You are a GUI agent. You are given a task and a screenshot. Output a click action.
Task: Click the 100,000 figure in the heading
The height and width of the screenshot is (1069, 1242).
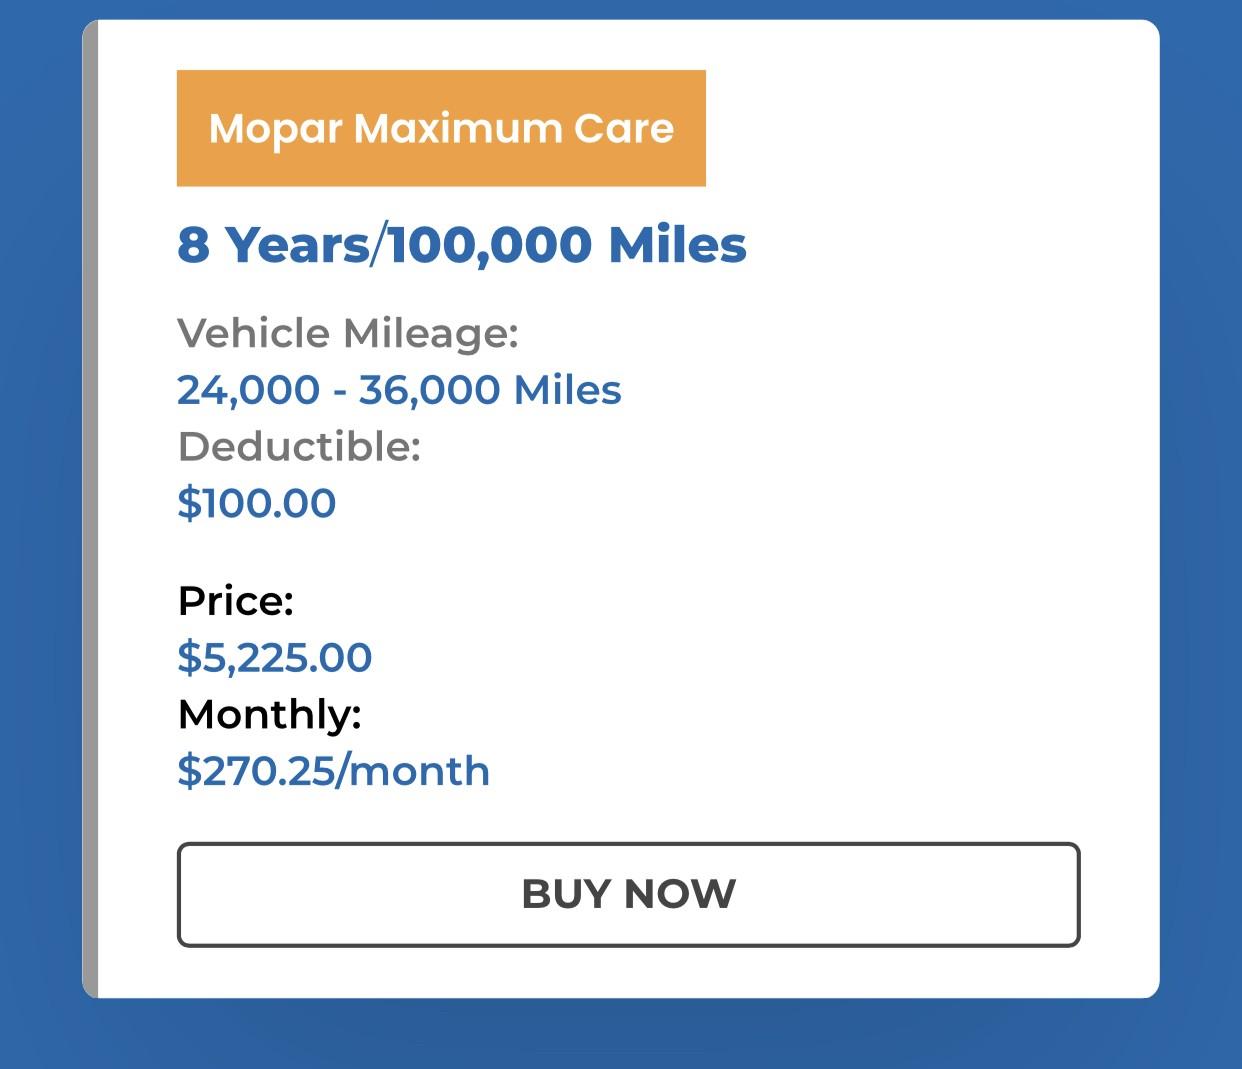[x=490, y=245]
